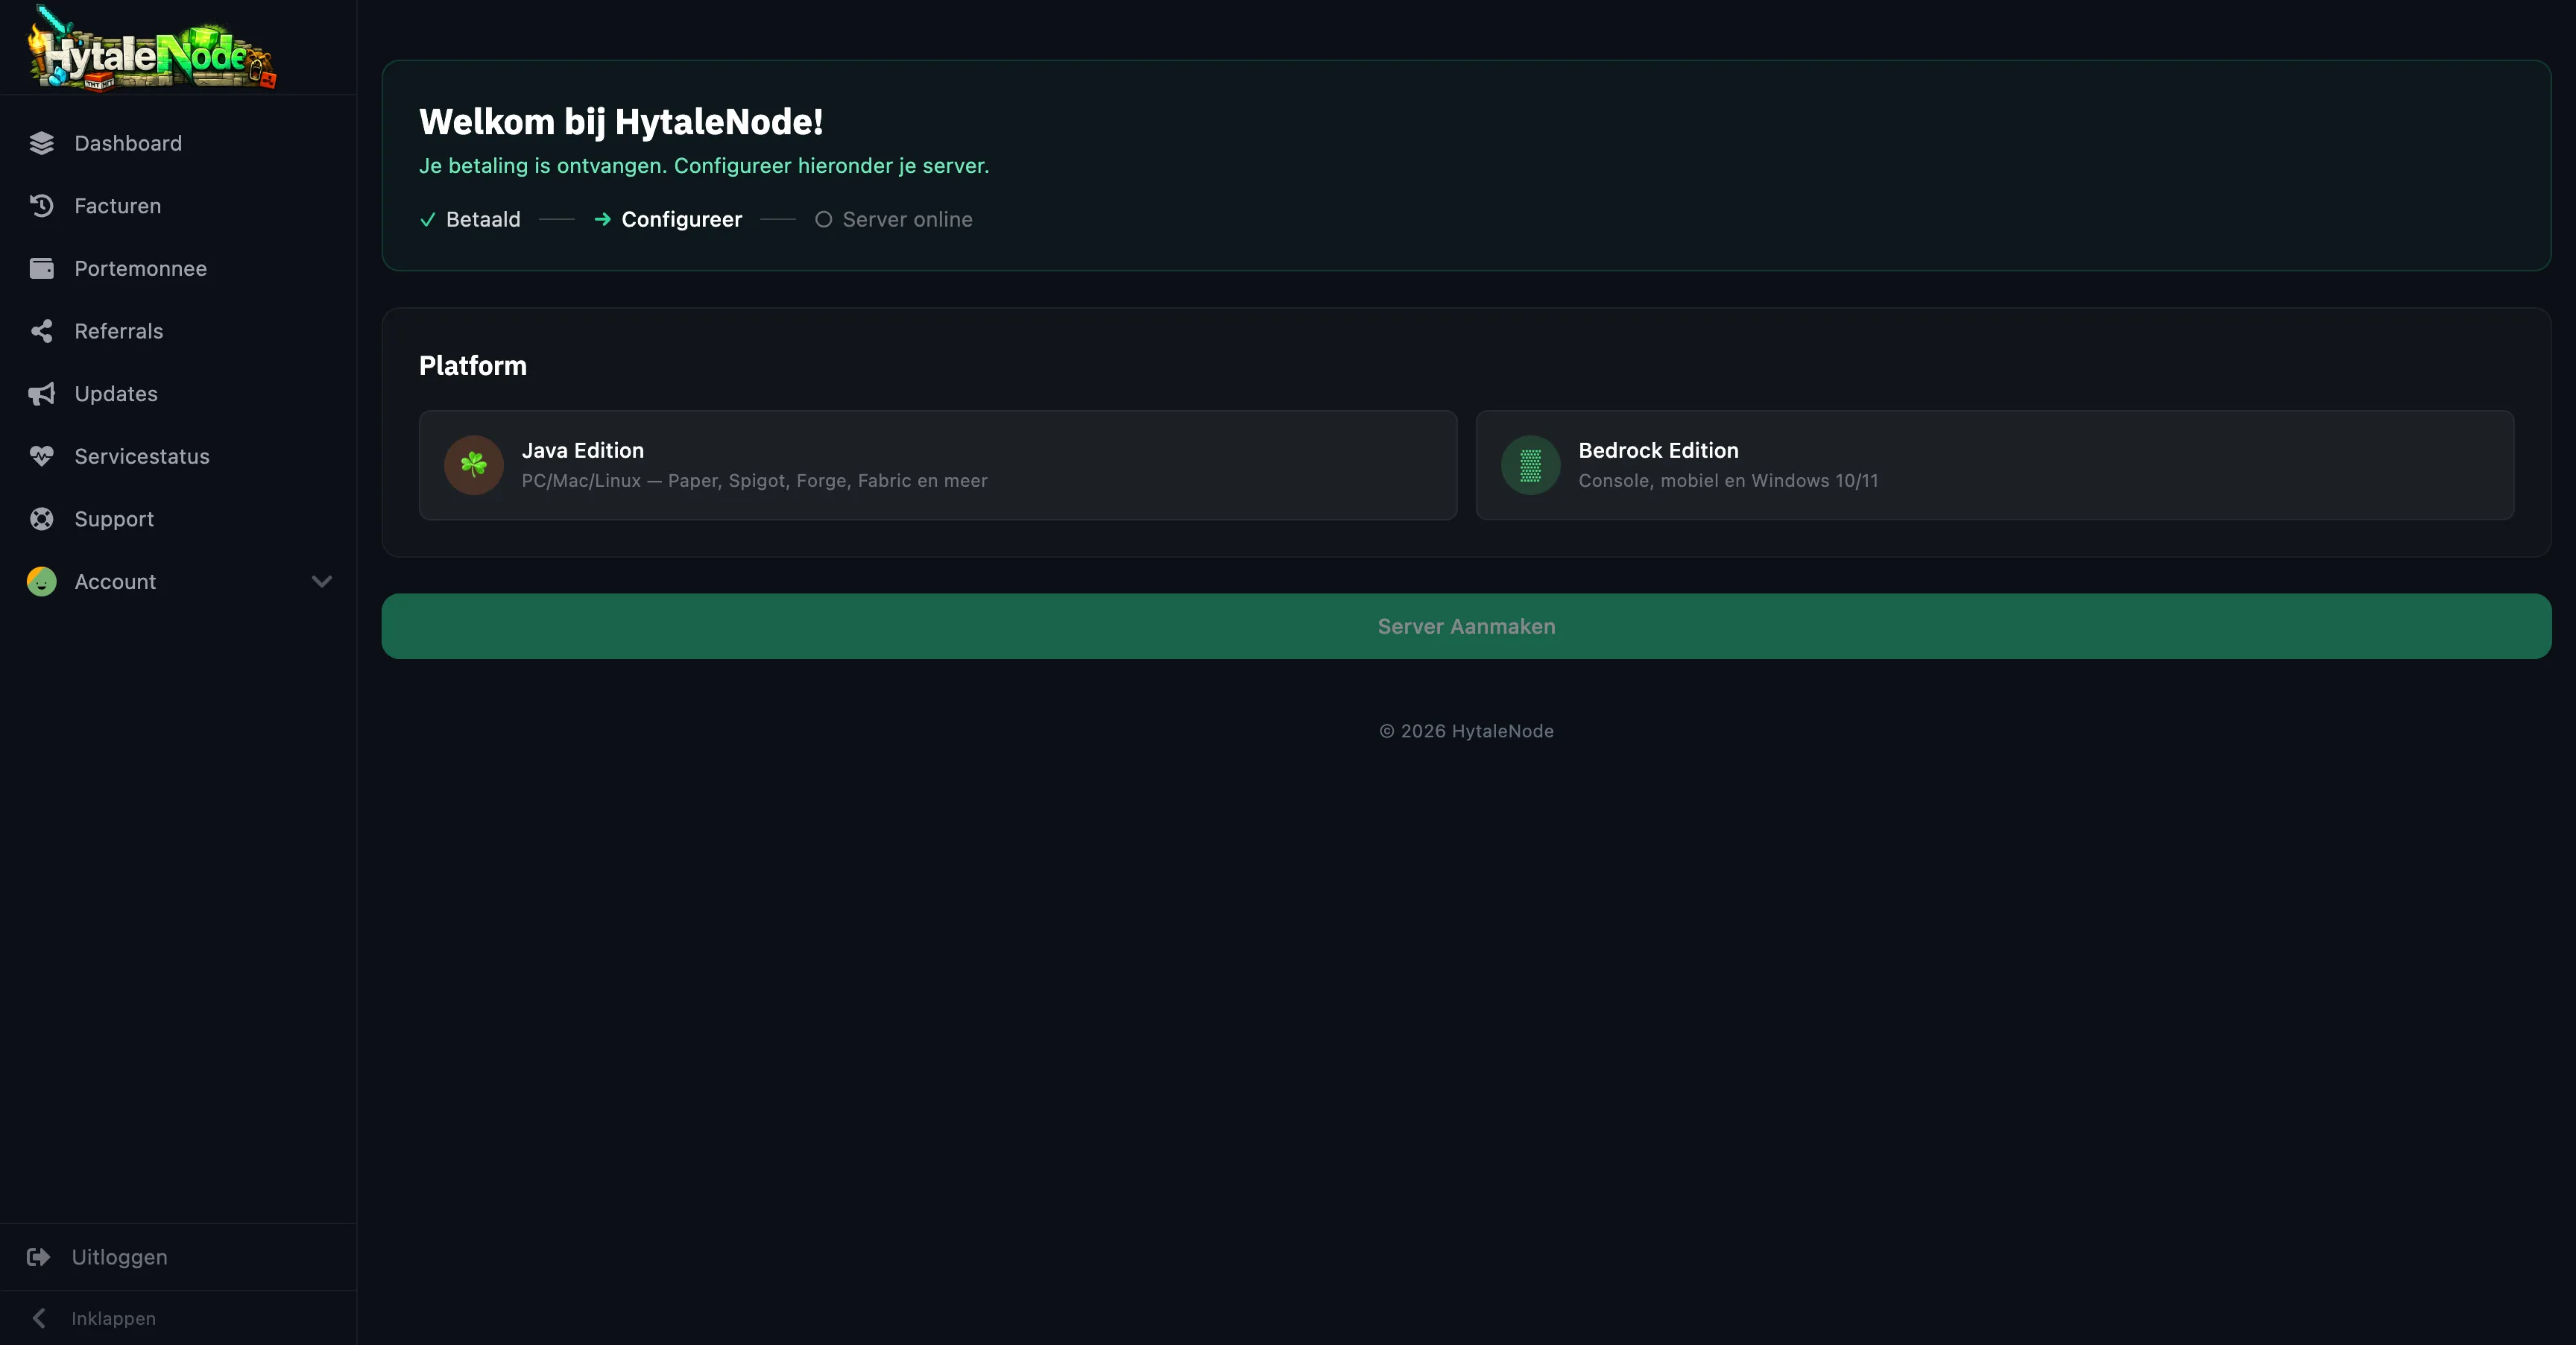The width and height of the screenshot is (2576, 1345).
Task: Go to Facturen in sidebar
Action: 178,206
